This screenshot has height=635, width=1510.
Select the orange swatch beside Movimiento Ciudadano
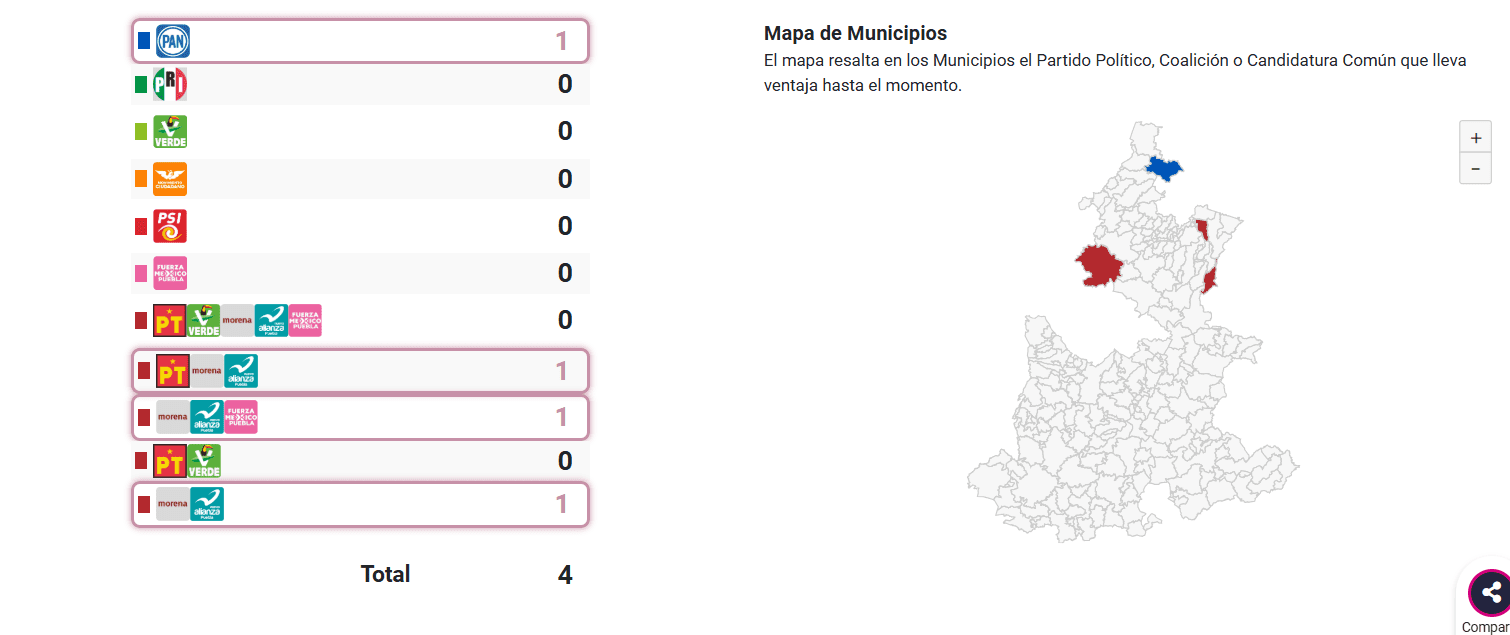pyautogui.click(x=141, y=179)
